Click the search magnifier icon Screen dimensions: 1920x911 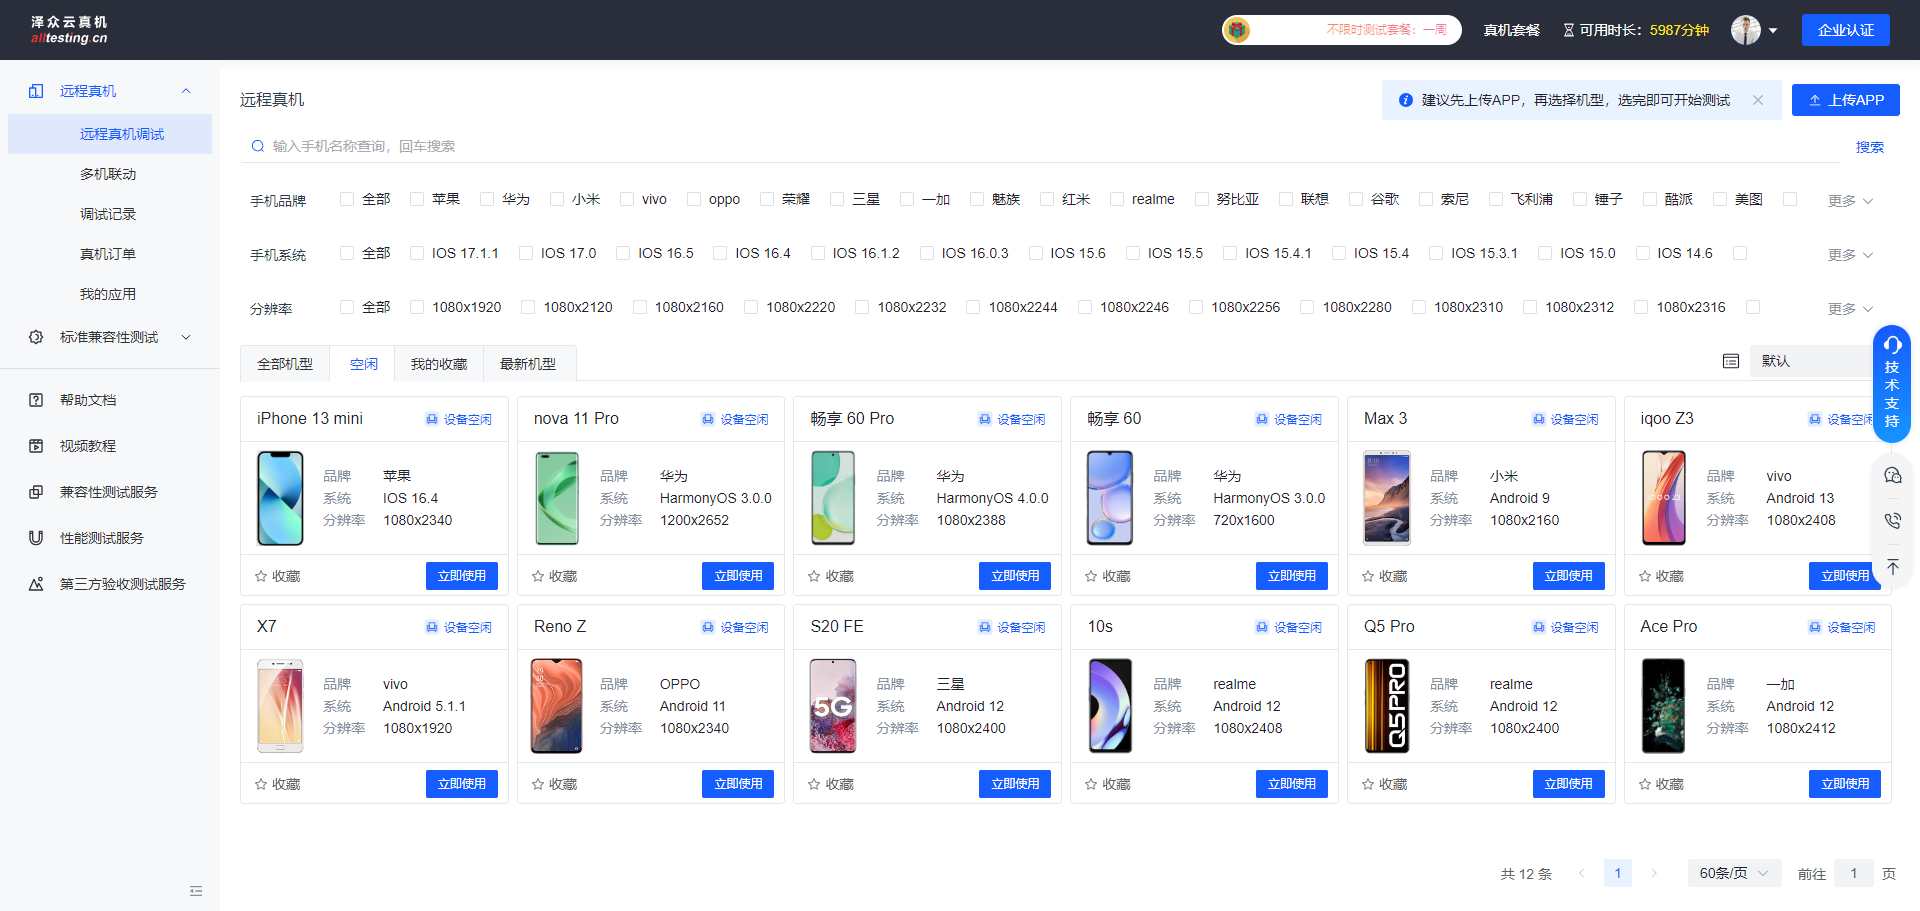258,146
